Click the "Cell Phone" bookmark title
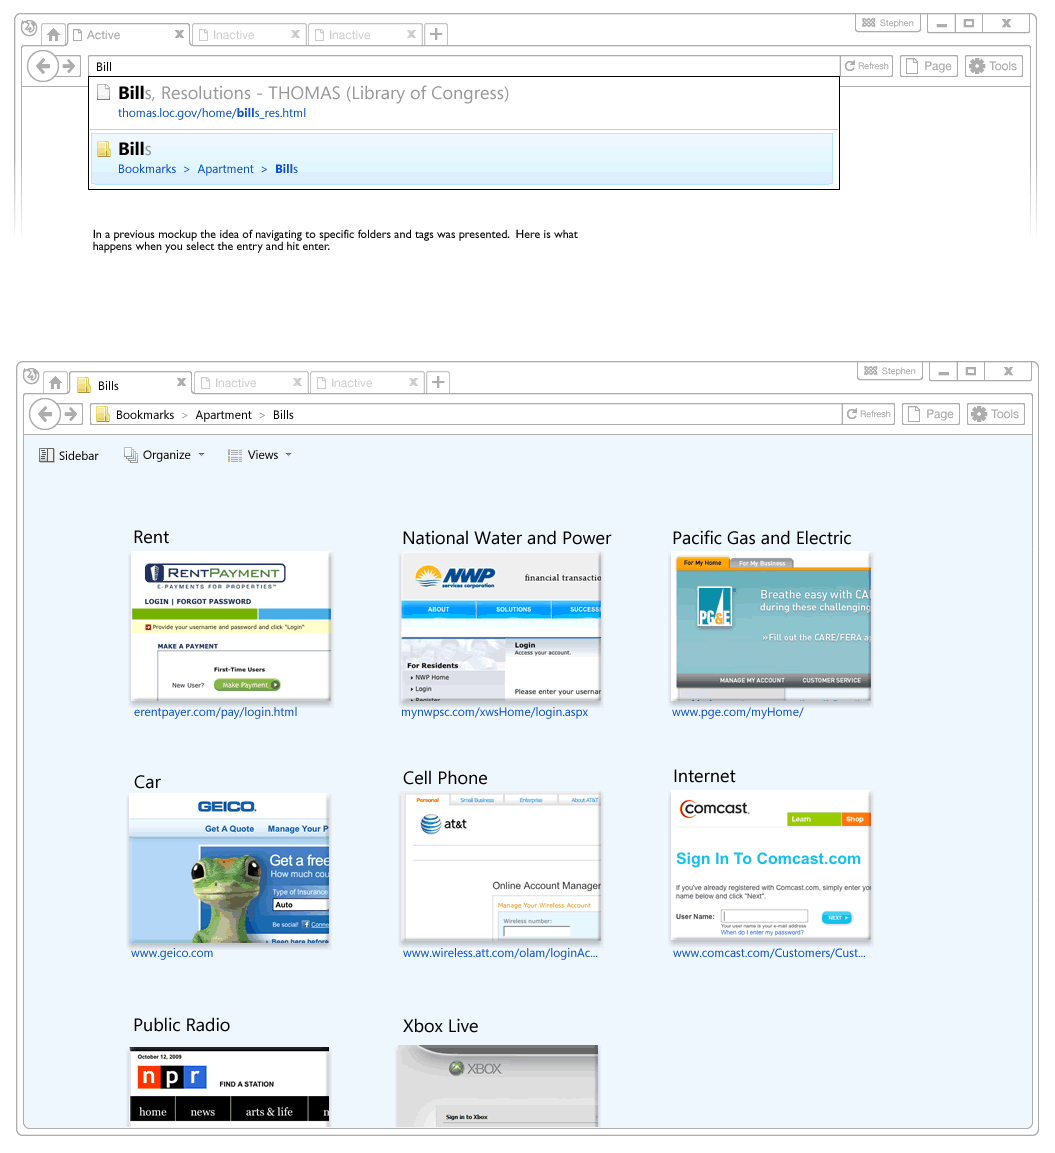1055x1153 pixels. point(445,778)
